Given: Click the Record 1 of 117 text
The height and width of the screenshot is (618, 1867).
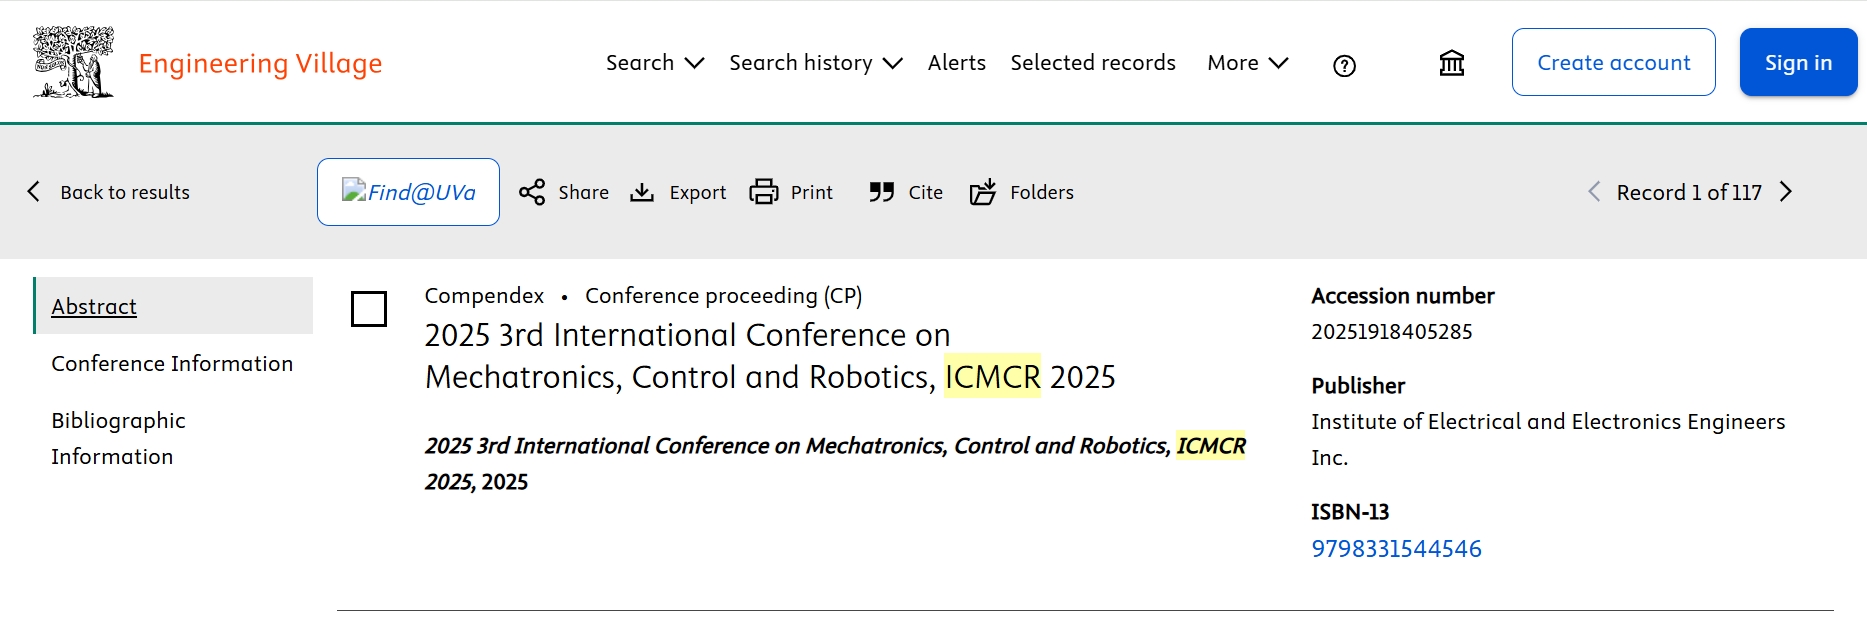Looking at the screenshot, I should click(1689, 192).
